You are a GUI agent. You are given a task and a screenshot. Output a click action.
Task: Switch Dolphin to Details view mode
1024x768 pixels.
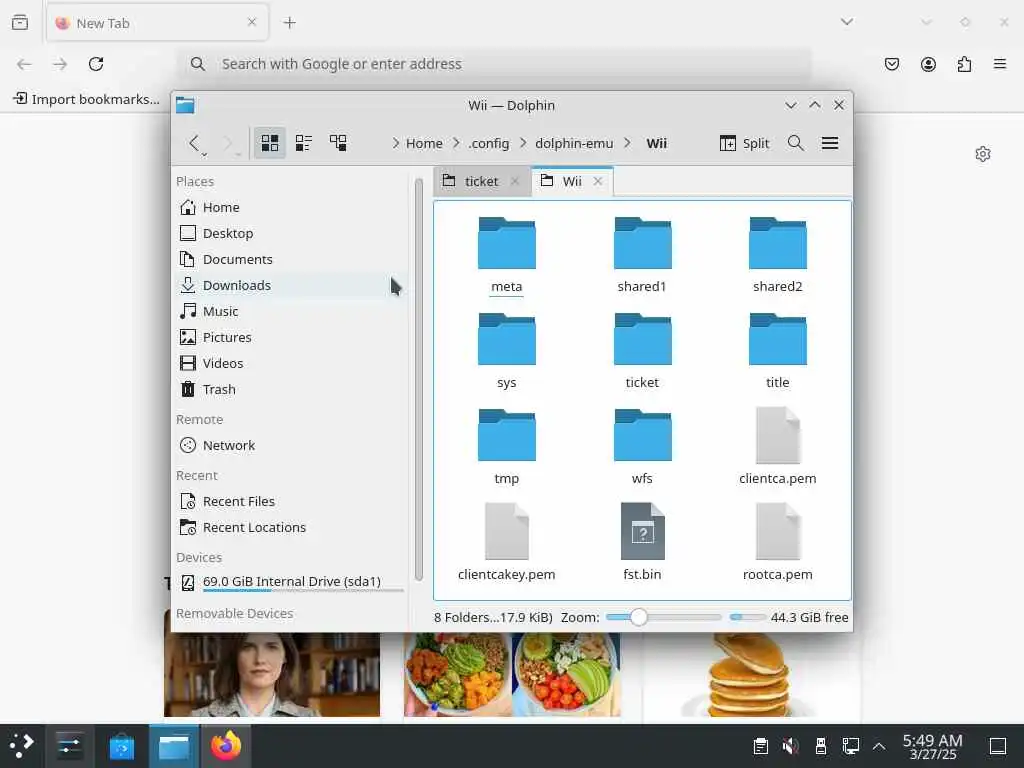338,142
